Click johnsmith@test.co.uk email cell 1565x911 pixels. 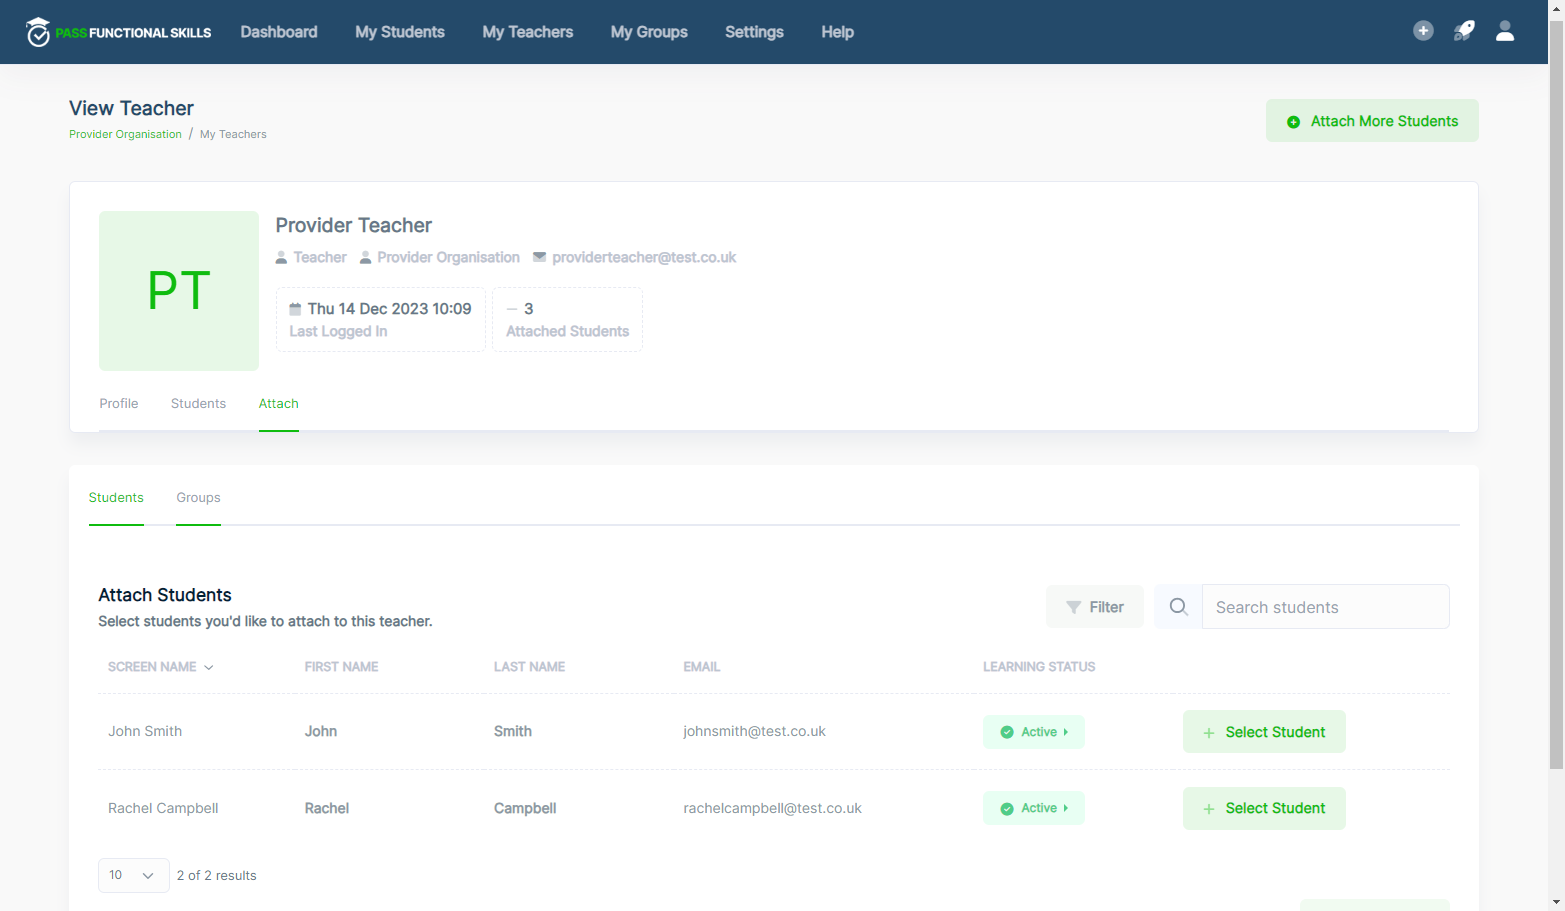(754, 731)
